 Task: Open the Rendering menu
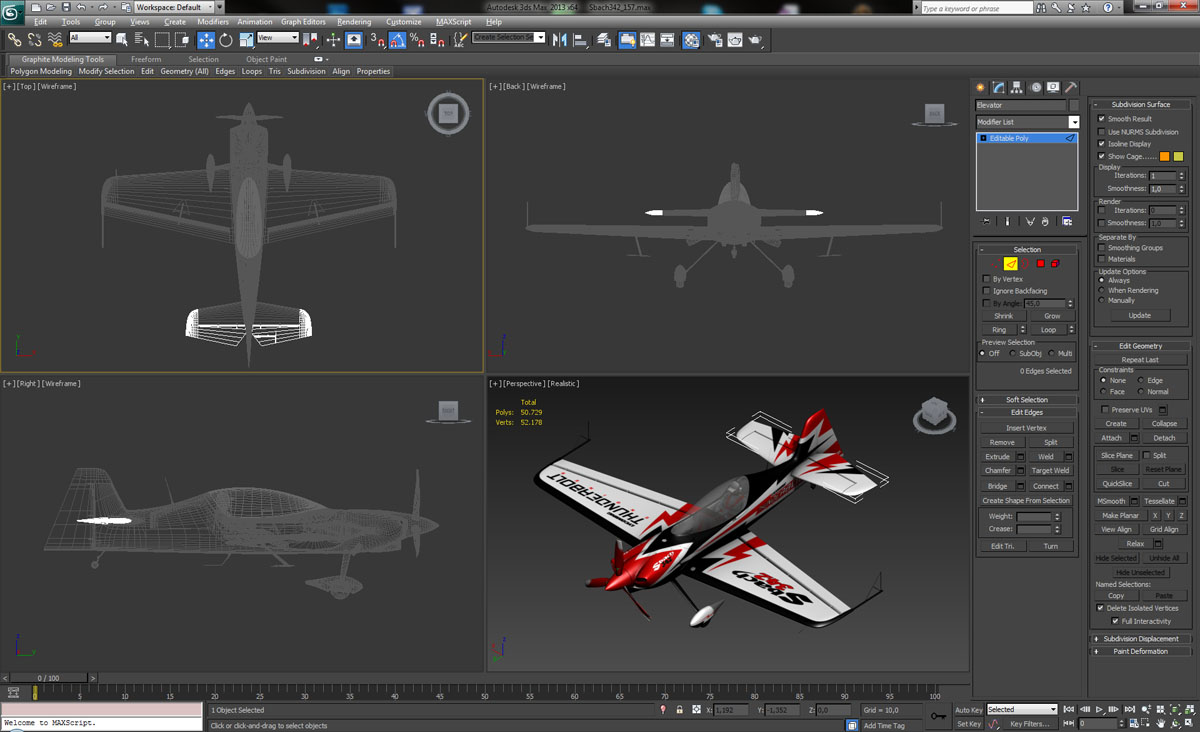[354, 21]
